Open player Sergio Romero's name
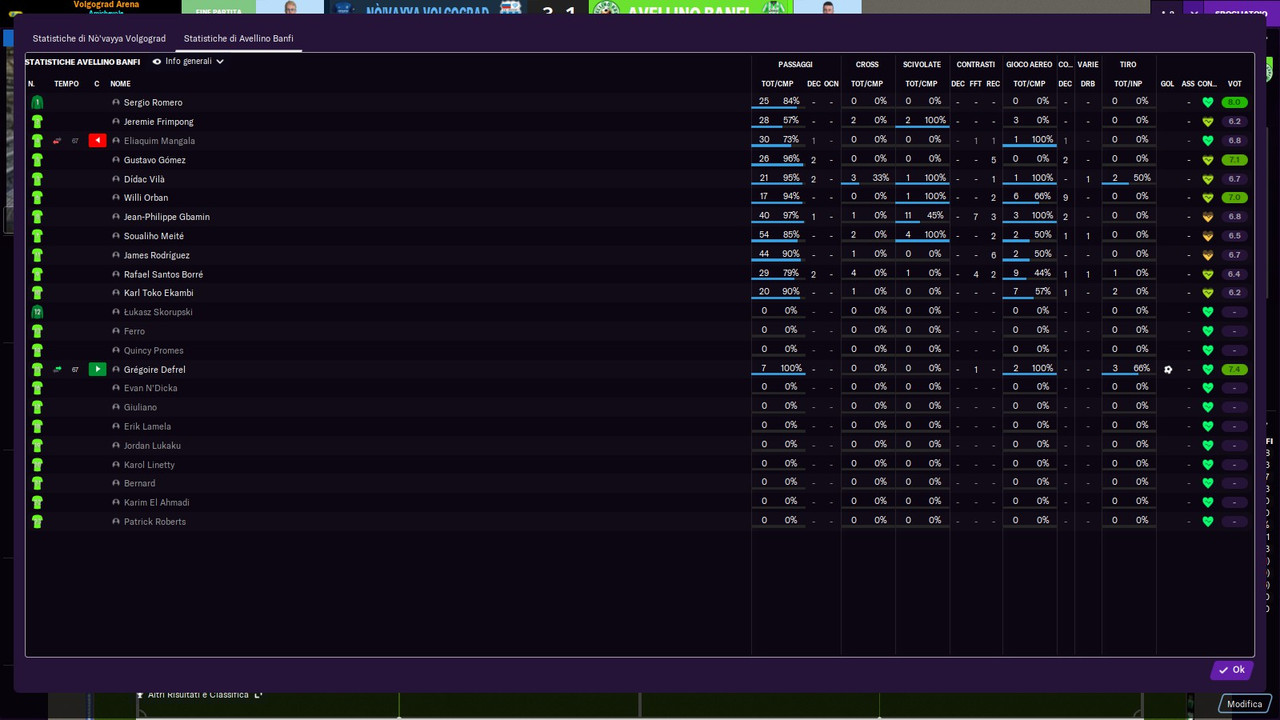The image size is (1280, 720). (153, 102)
